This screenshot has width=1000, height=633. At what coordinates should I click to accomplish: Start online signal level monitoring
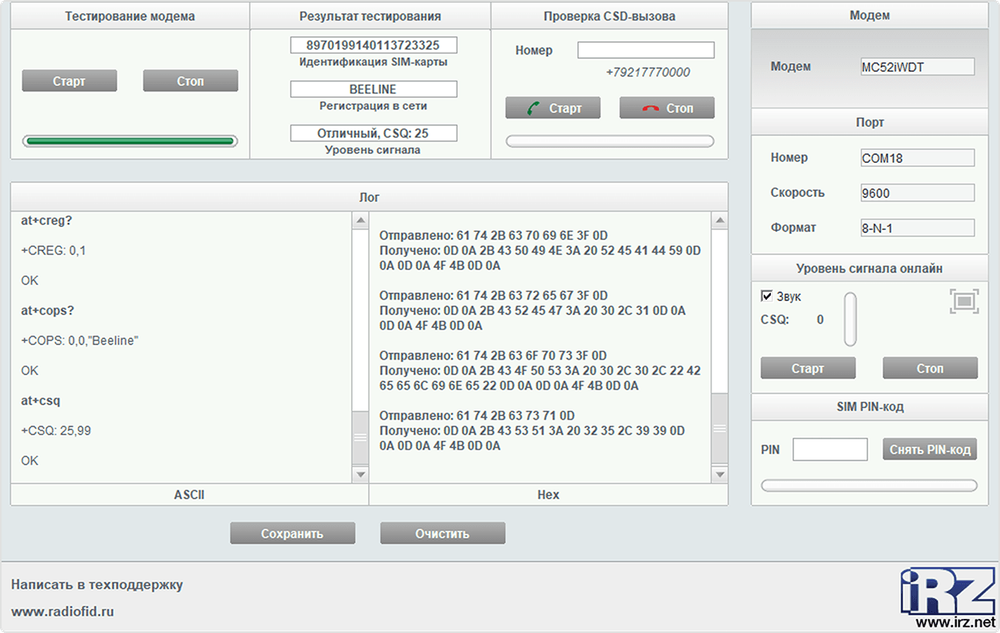tap(808, 368)
